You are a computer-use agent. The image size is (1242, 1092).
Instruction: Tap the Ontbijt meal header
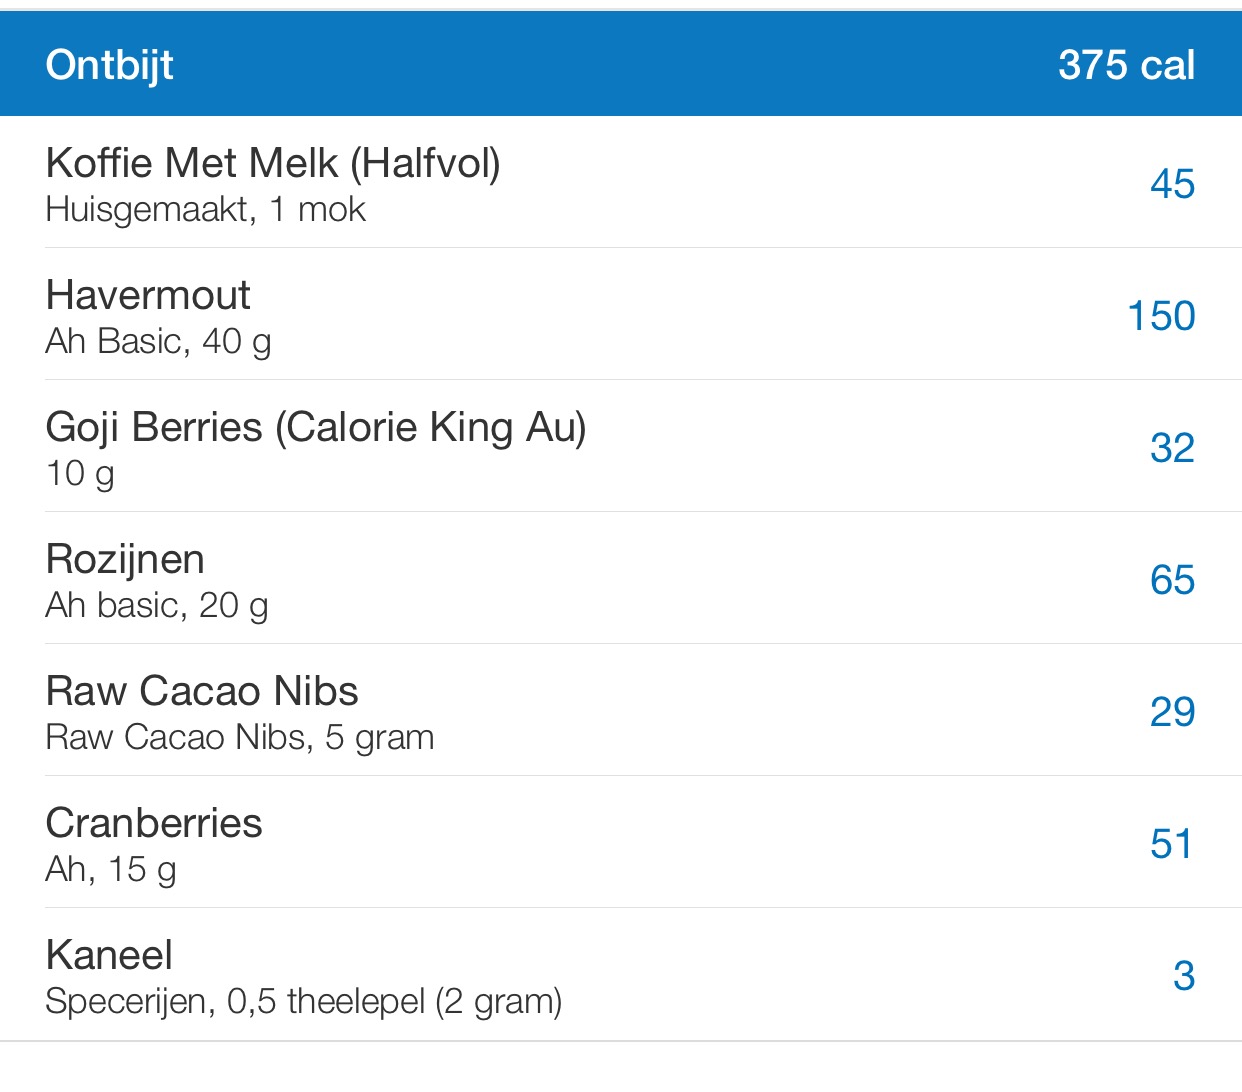(110, 65)
